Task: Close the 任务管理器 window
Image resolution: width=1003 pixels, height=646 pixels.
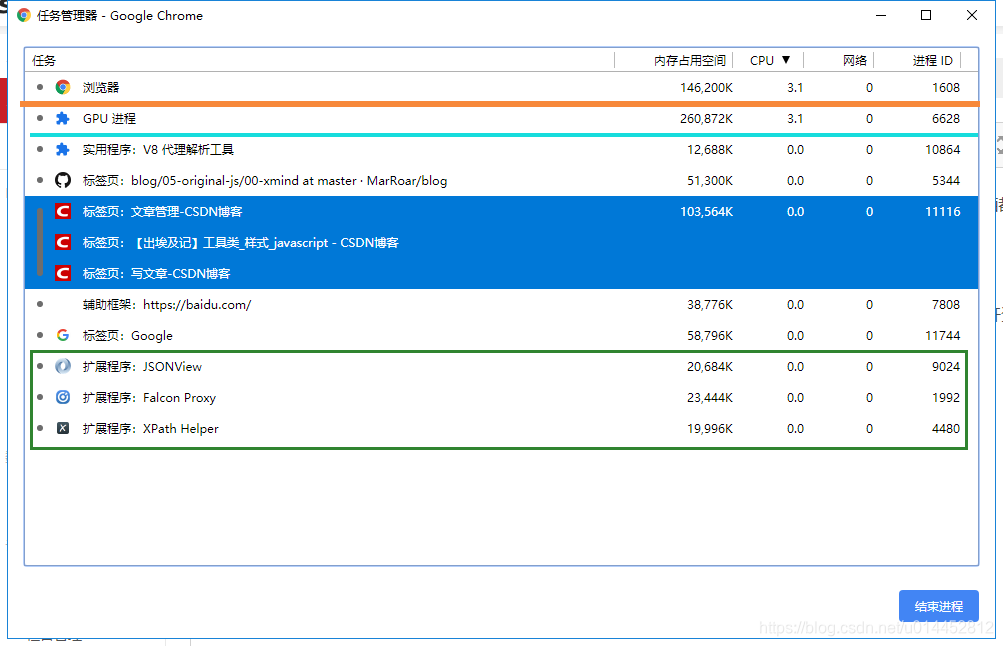Action: [x=972, y=15]
